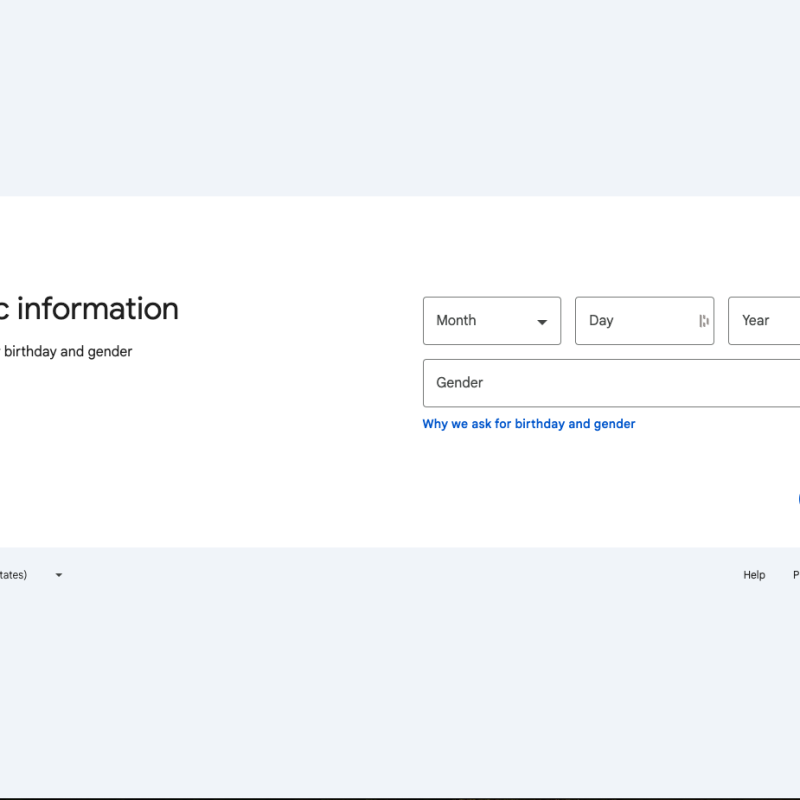Click the Month field's caret arrow
800x800 pixels.
542,322
